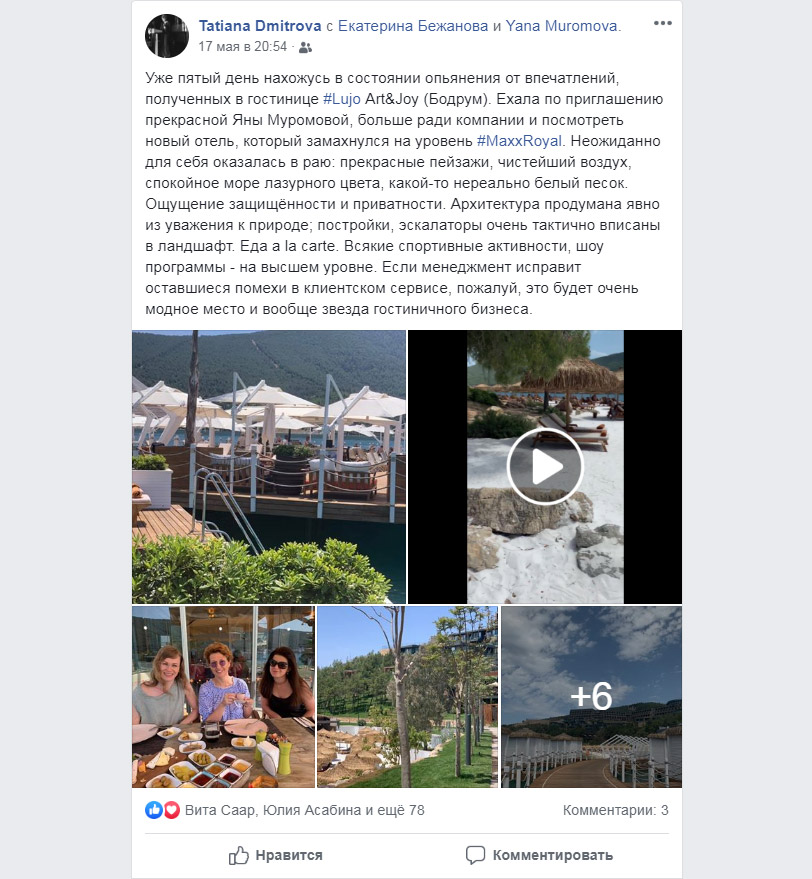Open the post timestamp 17 мая в 20:54
The width and height of the screenshot is (812, 879).
[242, 47]
